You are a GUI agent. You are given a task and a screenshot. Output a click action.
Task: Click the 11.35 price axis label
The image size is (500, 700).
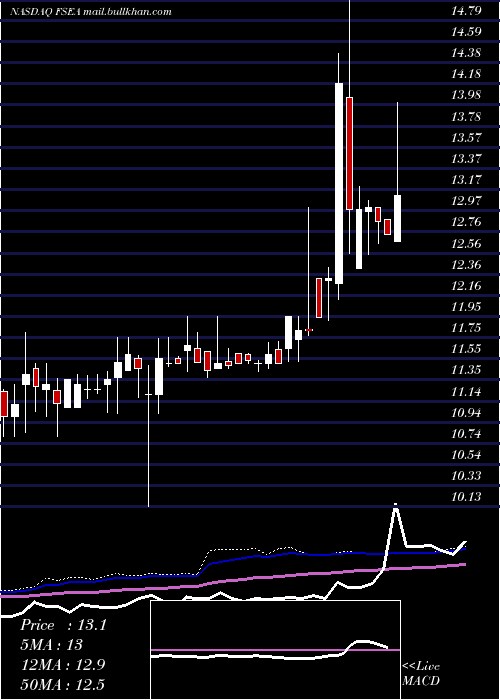pos(466,370)
